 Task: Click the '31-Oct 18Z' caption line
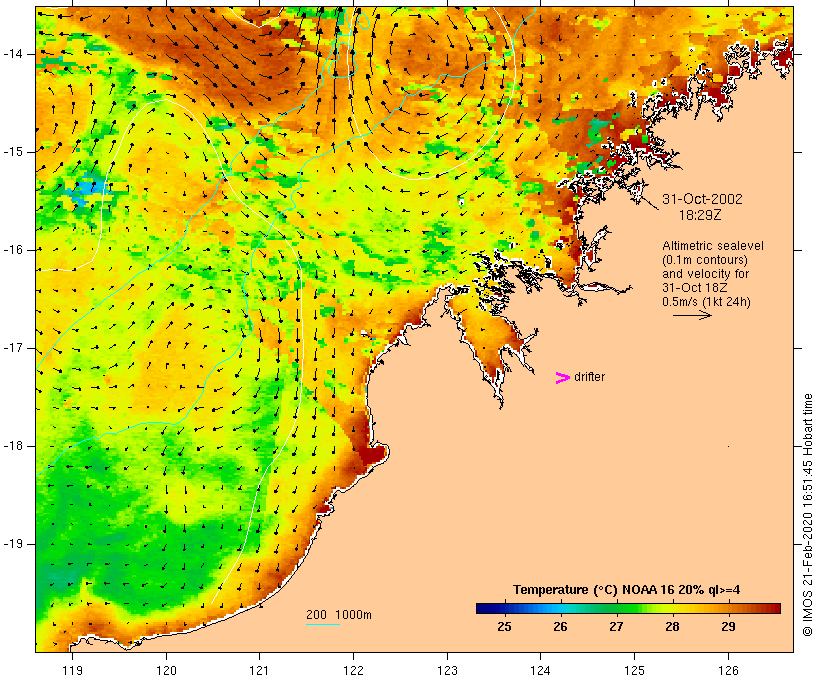[x=694, y=288]
